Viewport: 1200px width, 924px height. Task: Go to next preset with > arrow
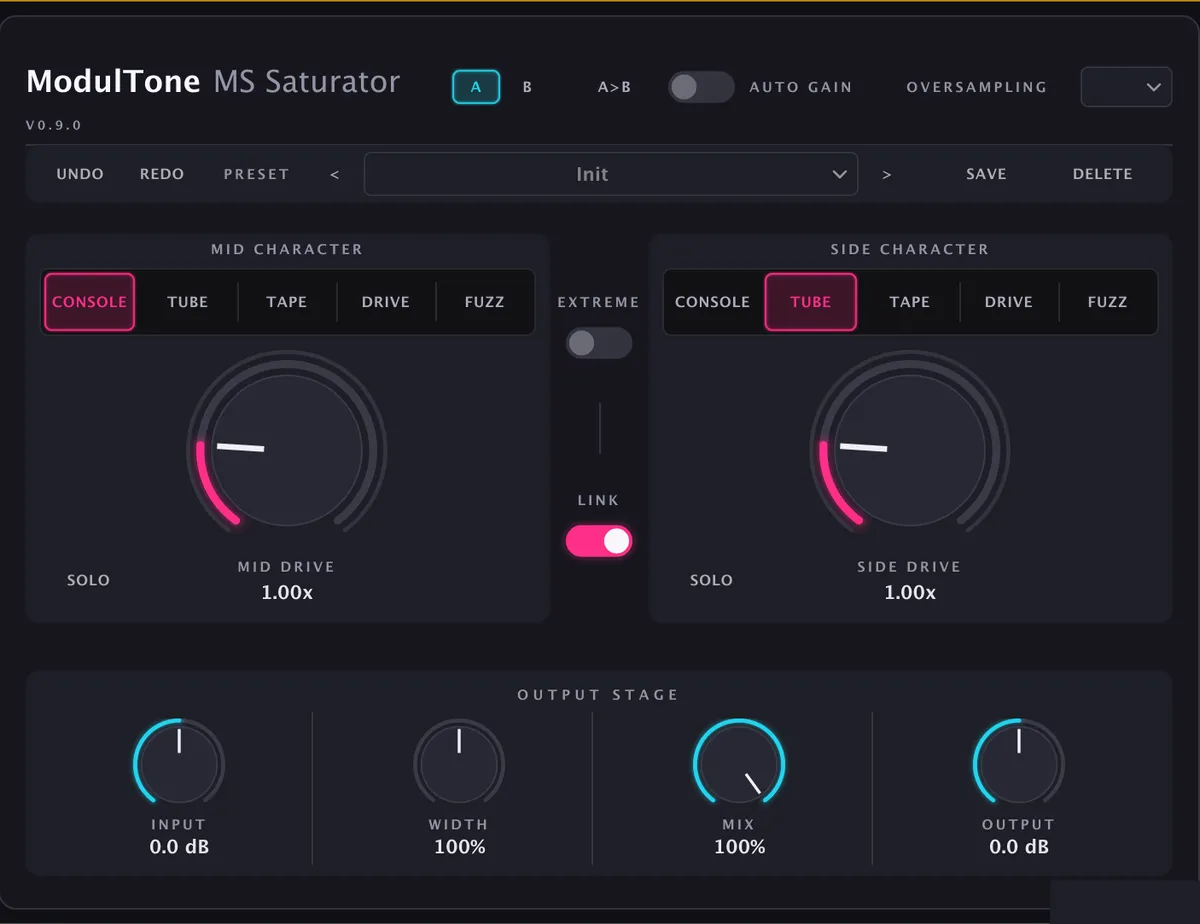click(x=886, y=174)
